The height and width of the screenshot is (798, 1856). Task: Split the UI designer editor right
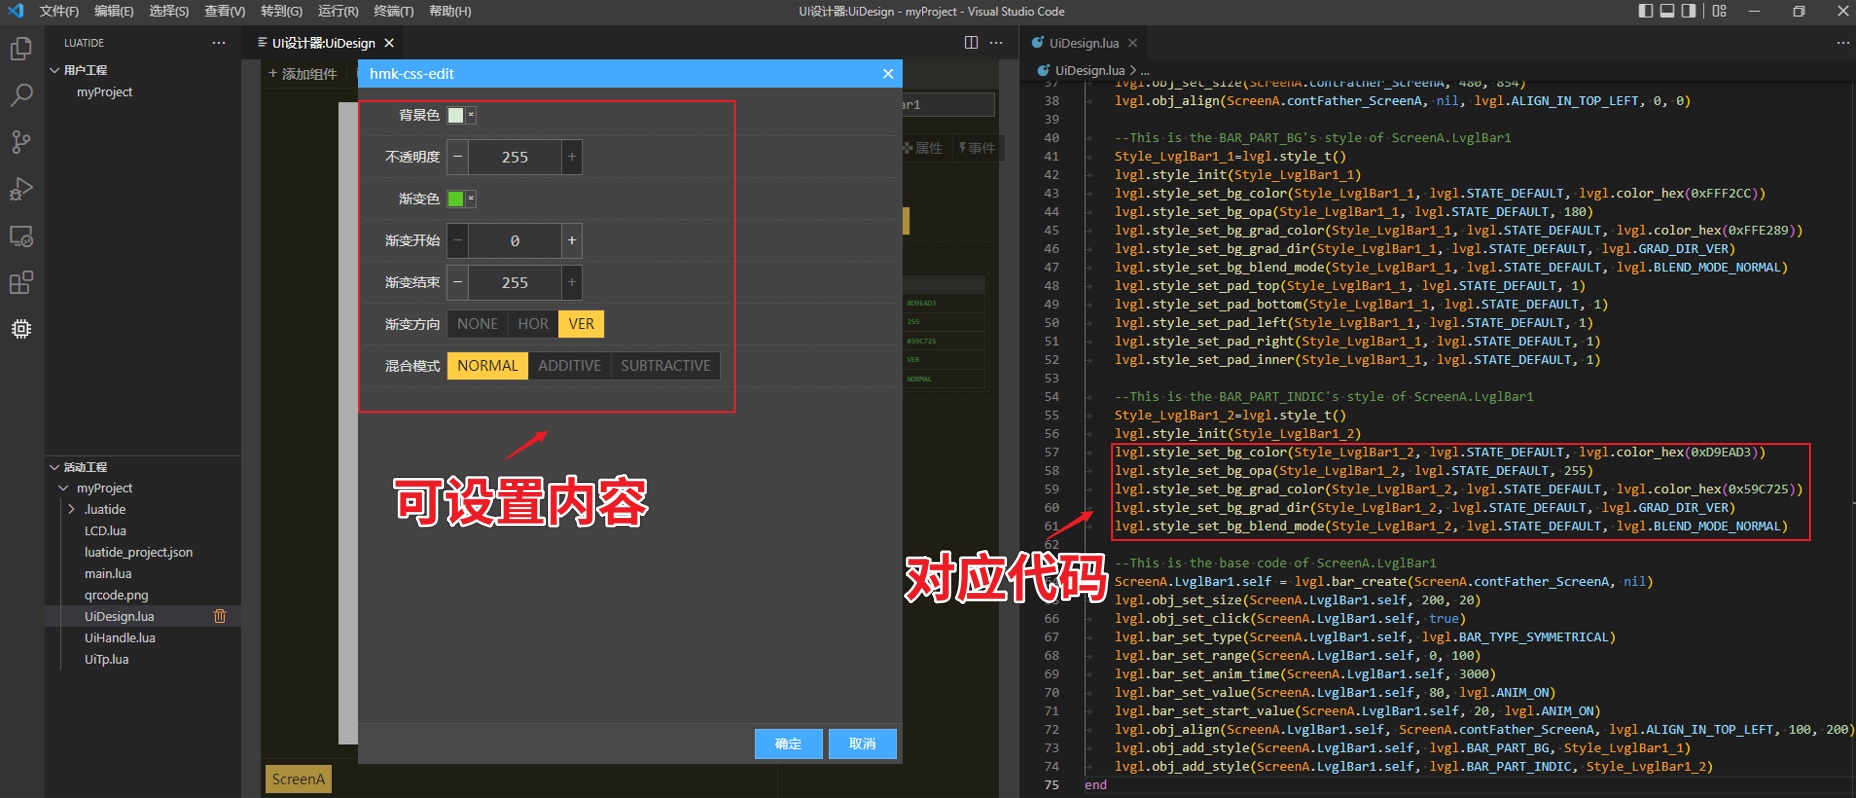pos(971,42)
